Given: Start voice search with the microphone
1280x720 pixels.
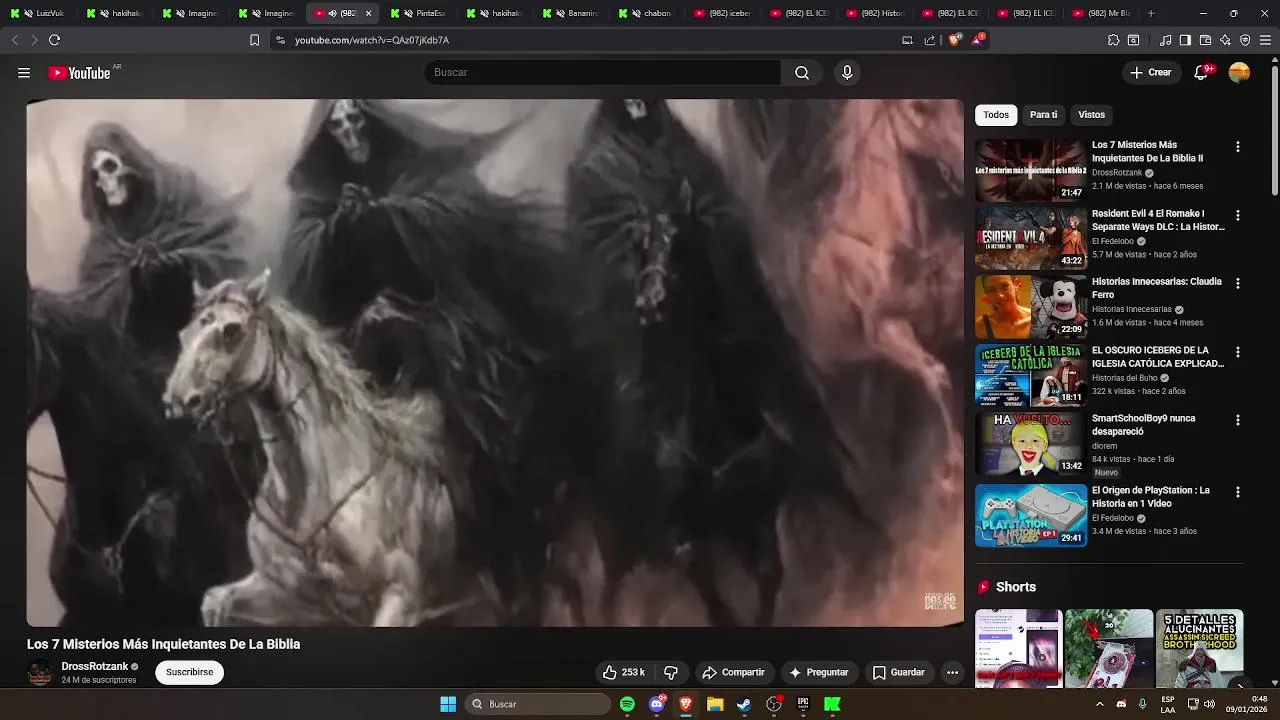Looking at the screenshot, I should (x=847, y=72).
